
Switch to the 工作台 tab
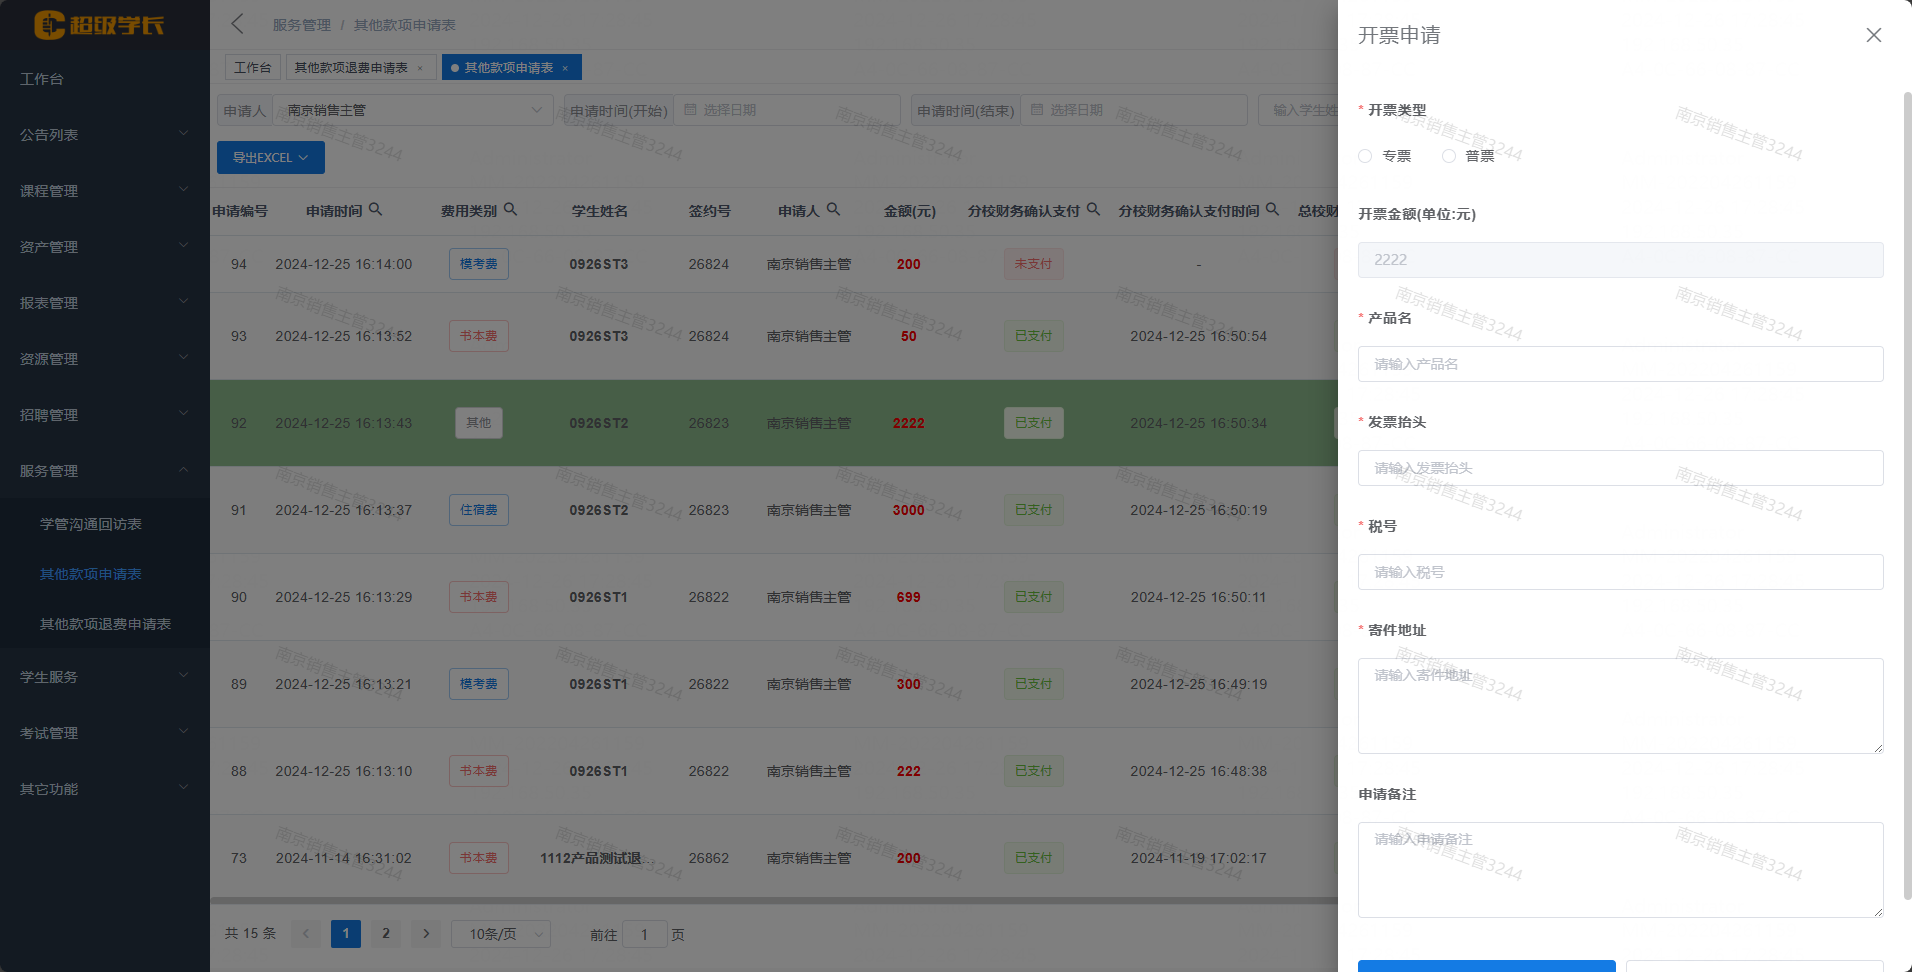252,68
